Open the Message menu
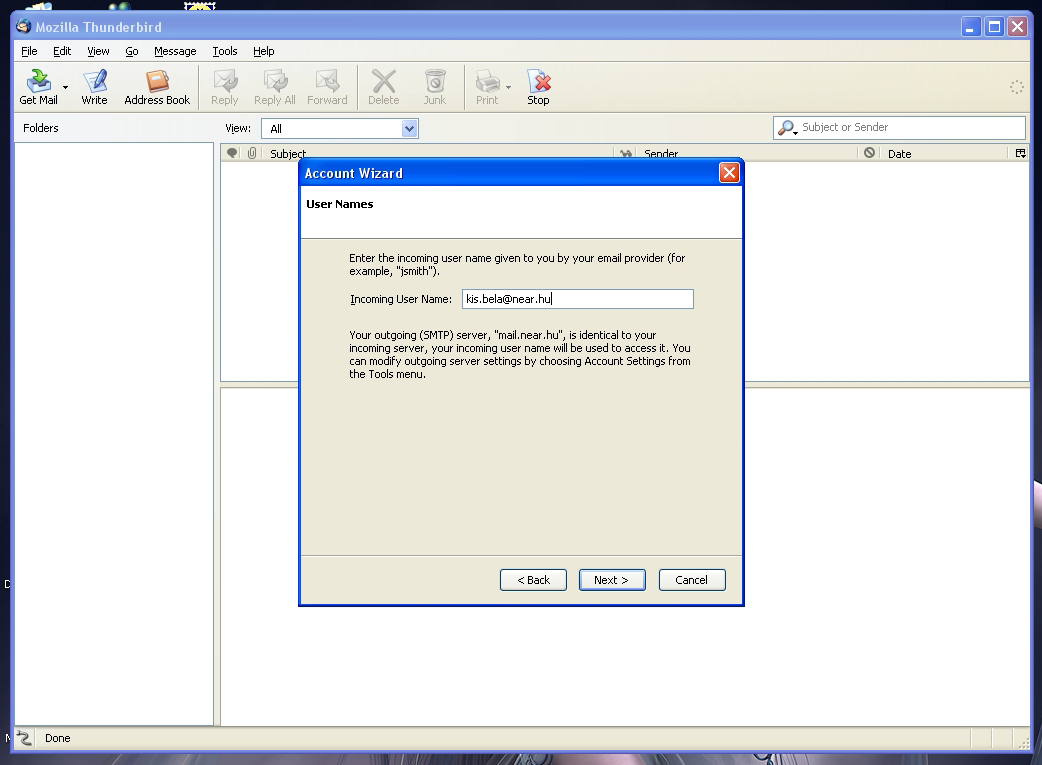 click(175, 51)
